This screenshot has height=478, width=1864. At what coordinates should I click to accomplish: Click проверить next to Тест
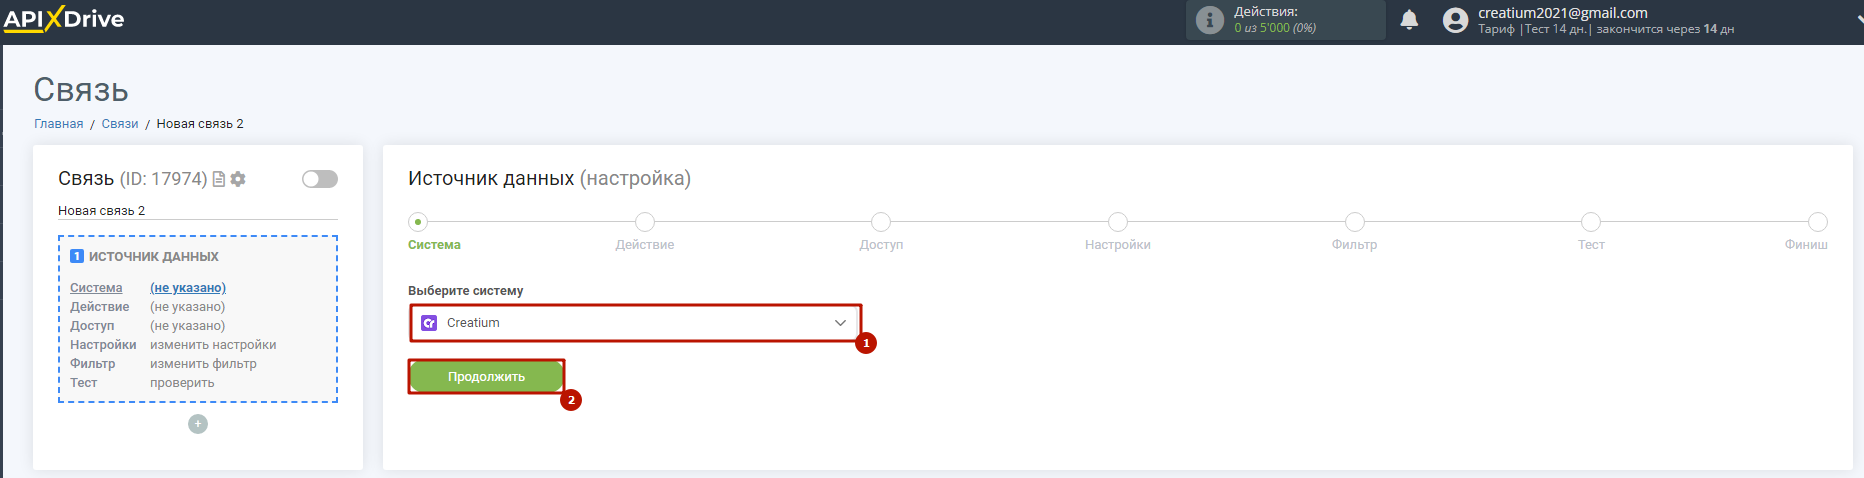[182, 383]
